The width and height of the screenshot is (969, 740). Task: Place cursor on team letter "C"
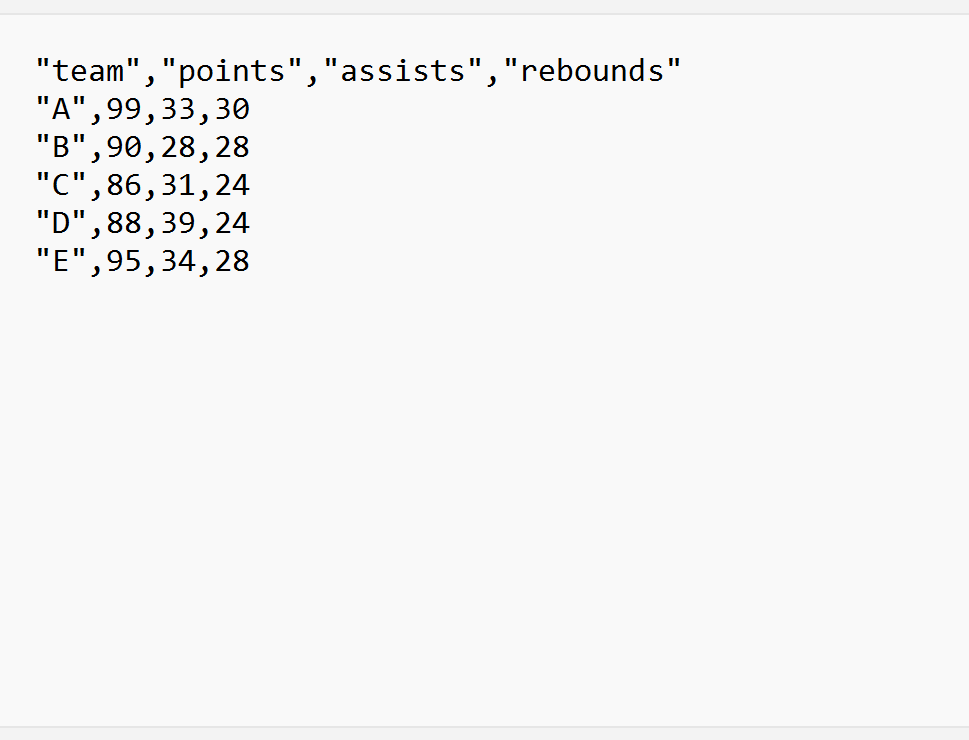61,185
